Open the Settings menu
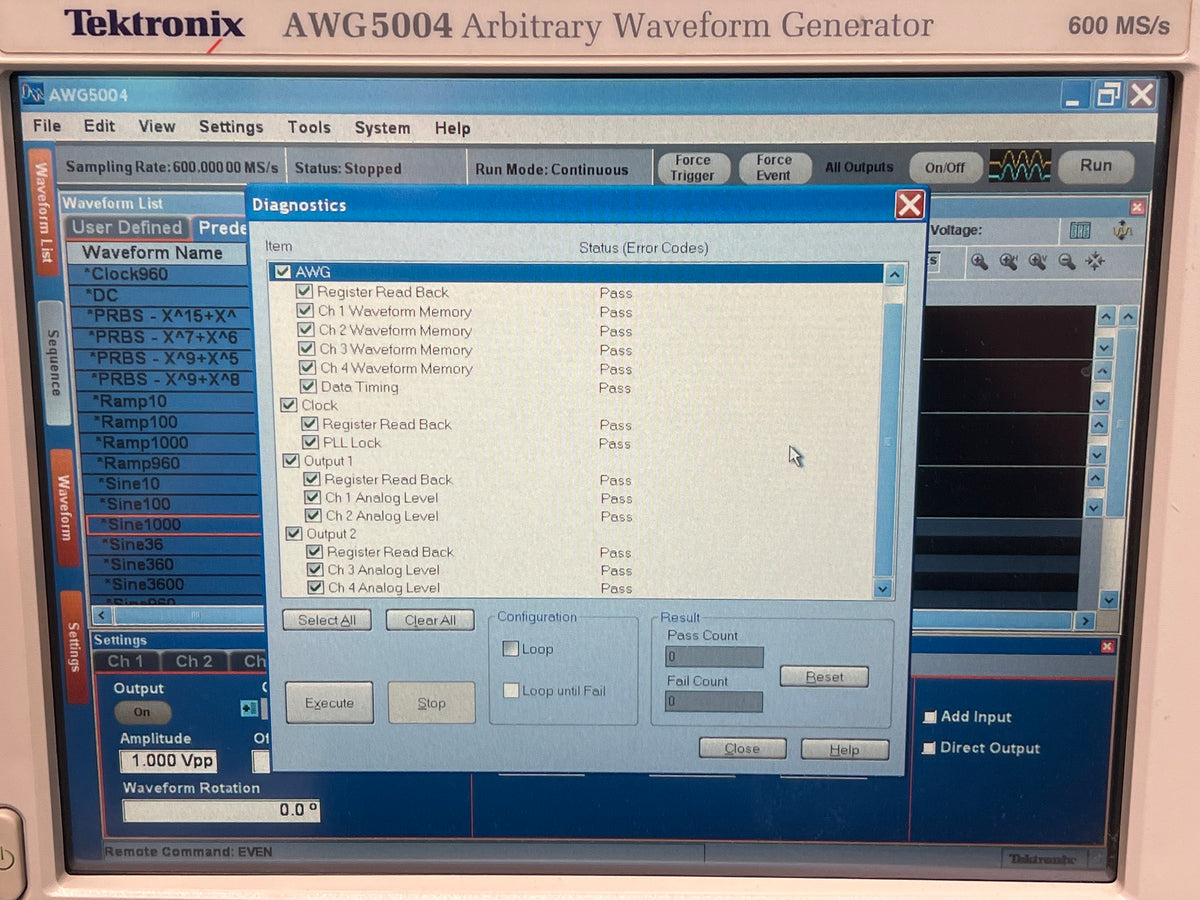Image resolution: width=1200 pixels, height=900 pixels. (231, 127)
